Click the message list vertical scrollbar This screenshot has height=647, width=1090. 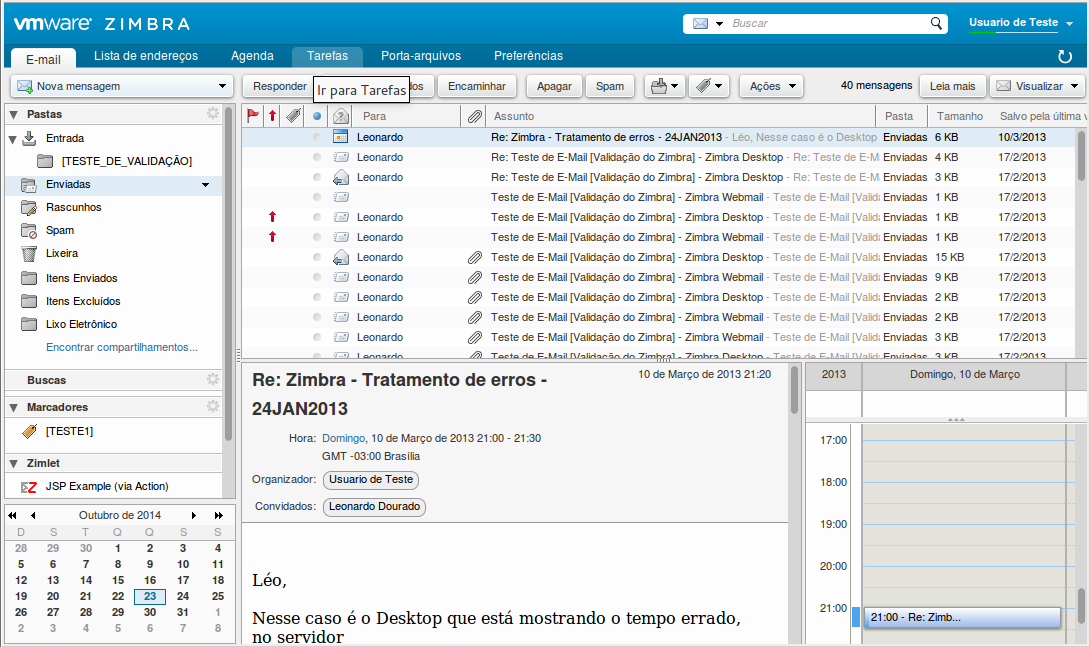1081,156
